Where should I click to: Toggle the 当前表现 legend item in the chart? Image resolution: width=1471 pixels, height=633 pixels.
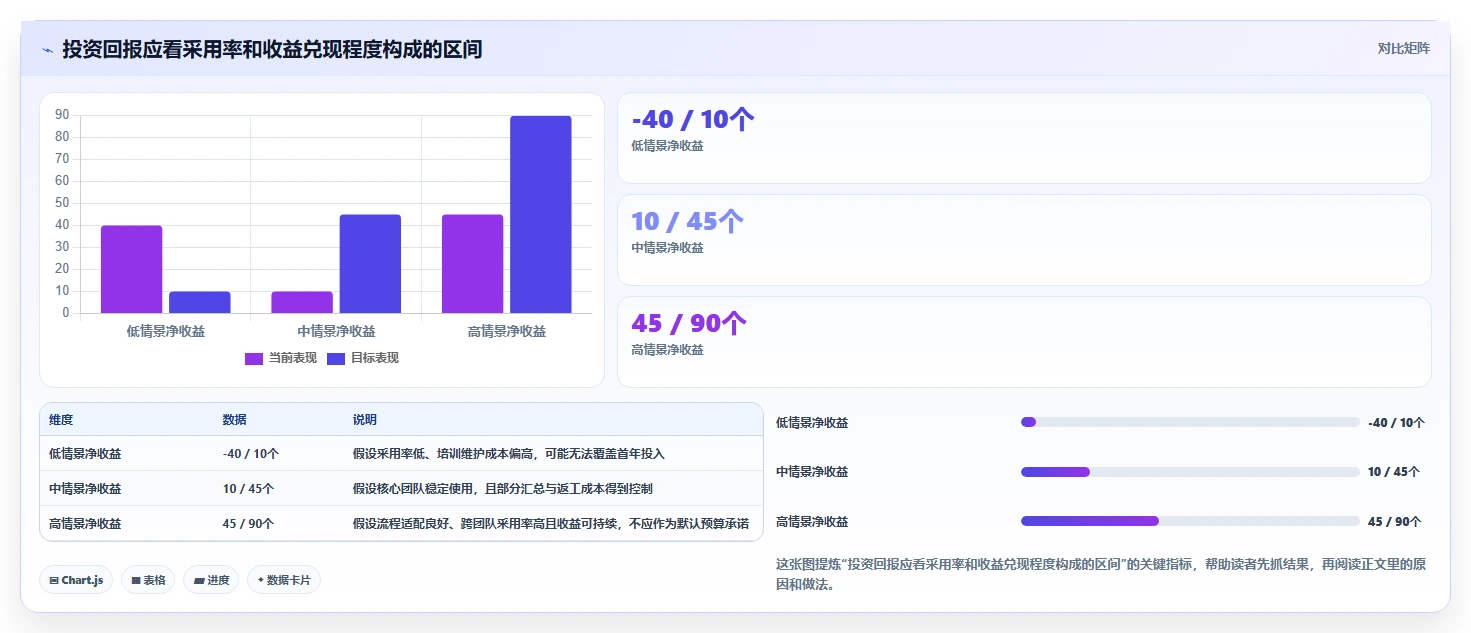[281, 358]
